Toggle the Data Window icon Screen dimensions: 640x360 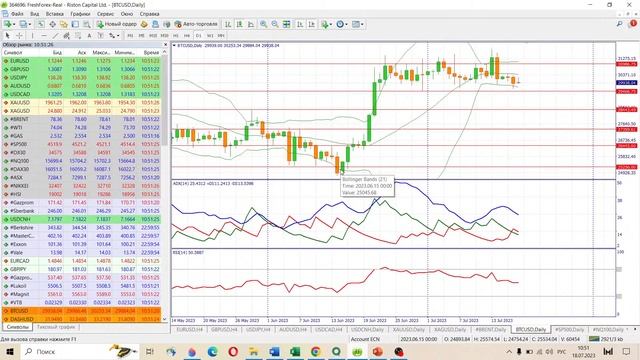tap(52, 24)
